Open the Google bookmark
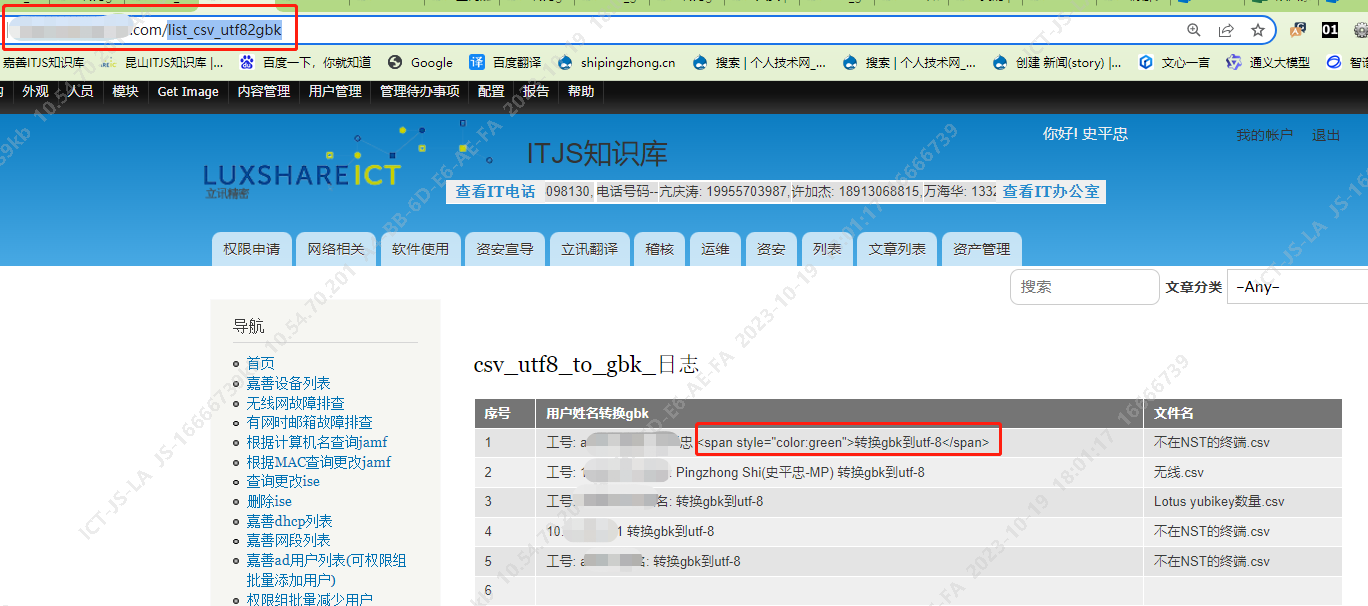Screen dimensions: 1368x606 (x=421, y=62)
